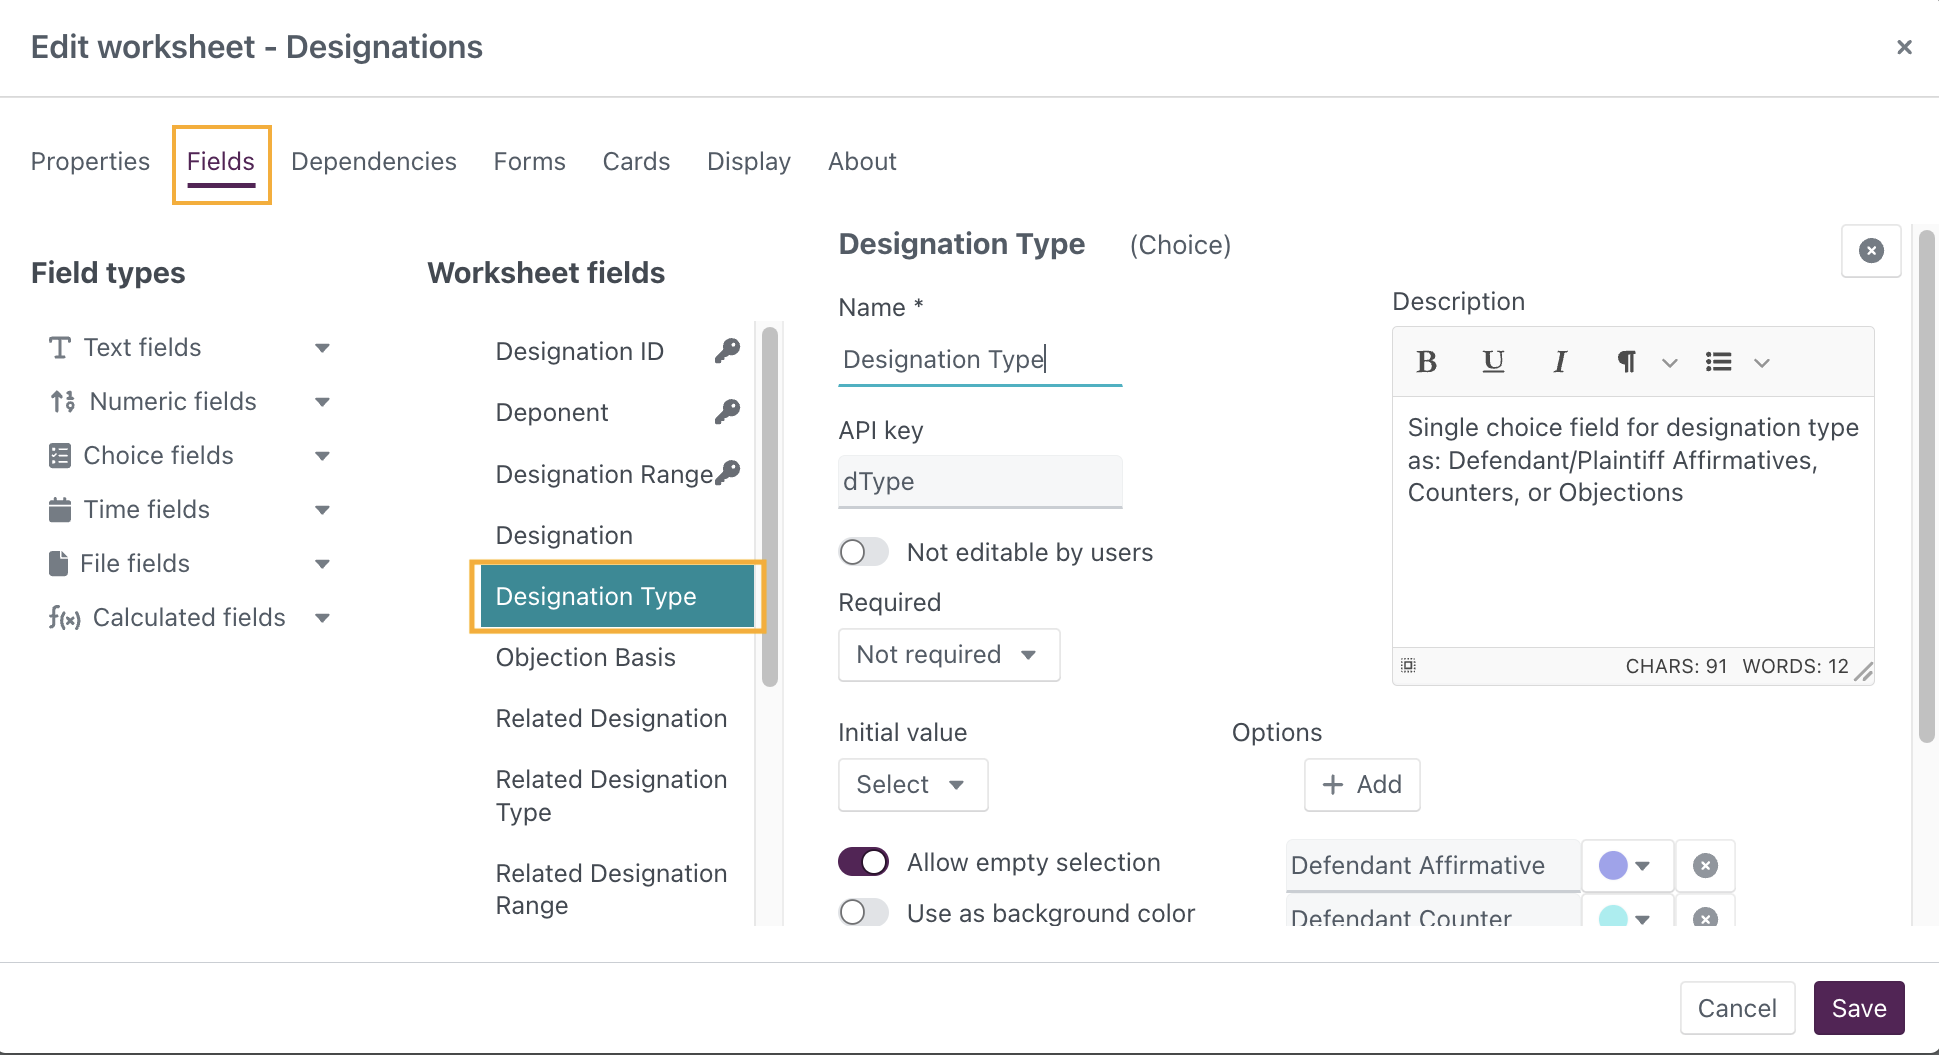Remove the Defendant Affirmative option

(x=1705, y=866)
